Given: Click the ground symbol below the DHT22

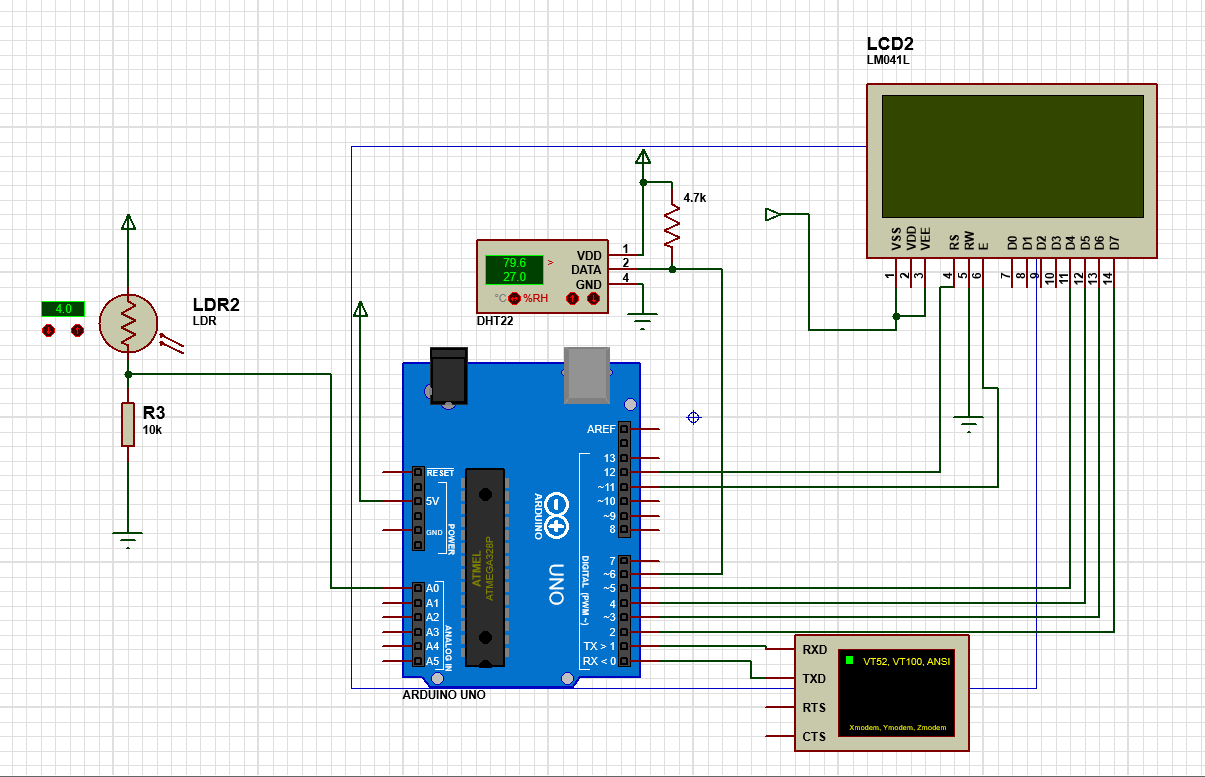Looking at the screenshot, I should [x=641, y=318].
